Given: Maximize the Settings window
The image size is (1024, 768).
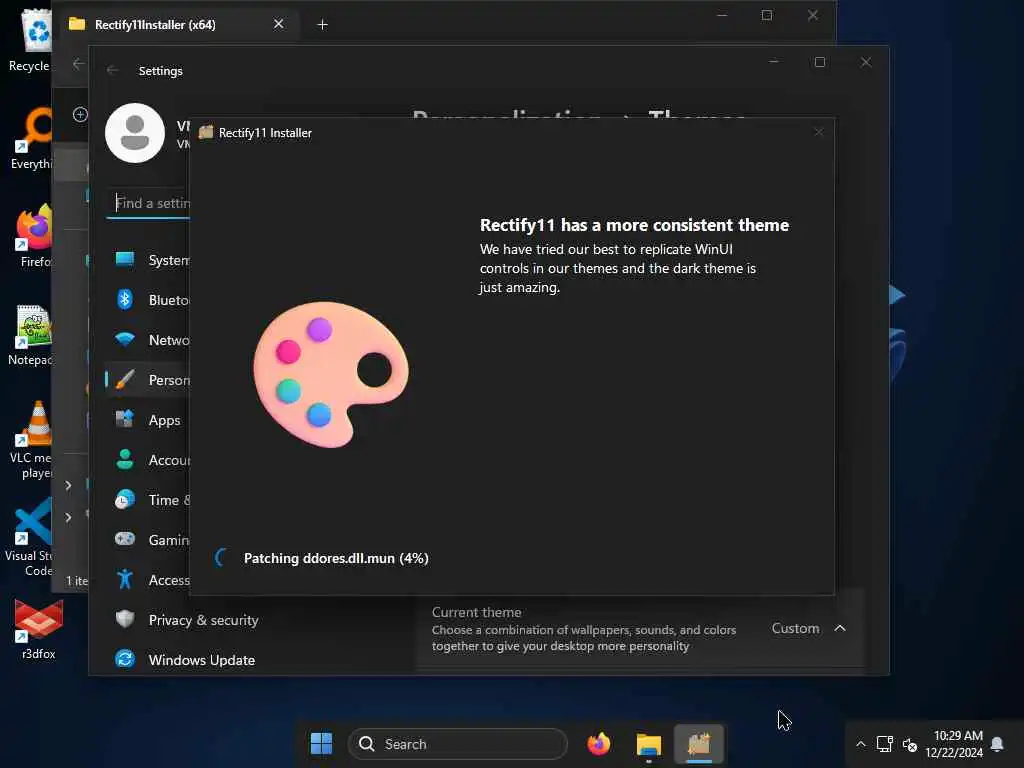Looking at the screenshot, I should click(820, 62).
